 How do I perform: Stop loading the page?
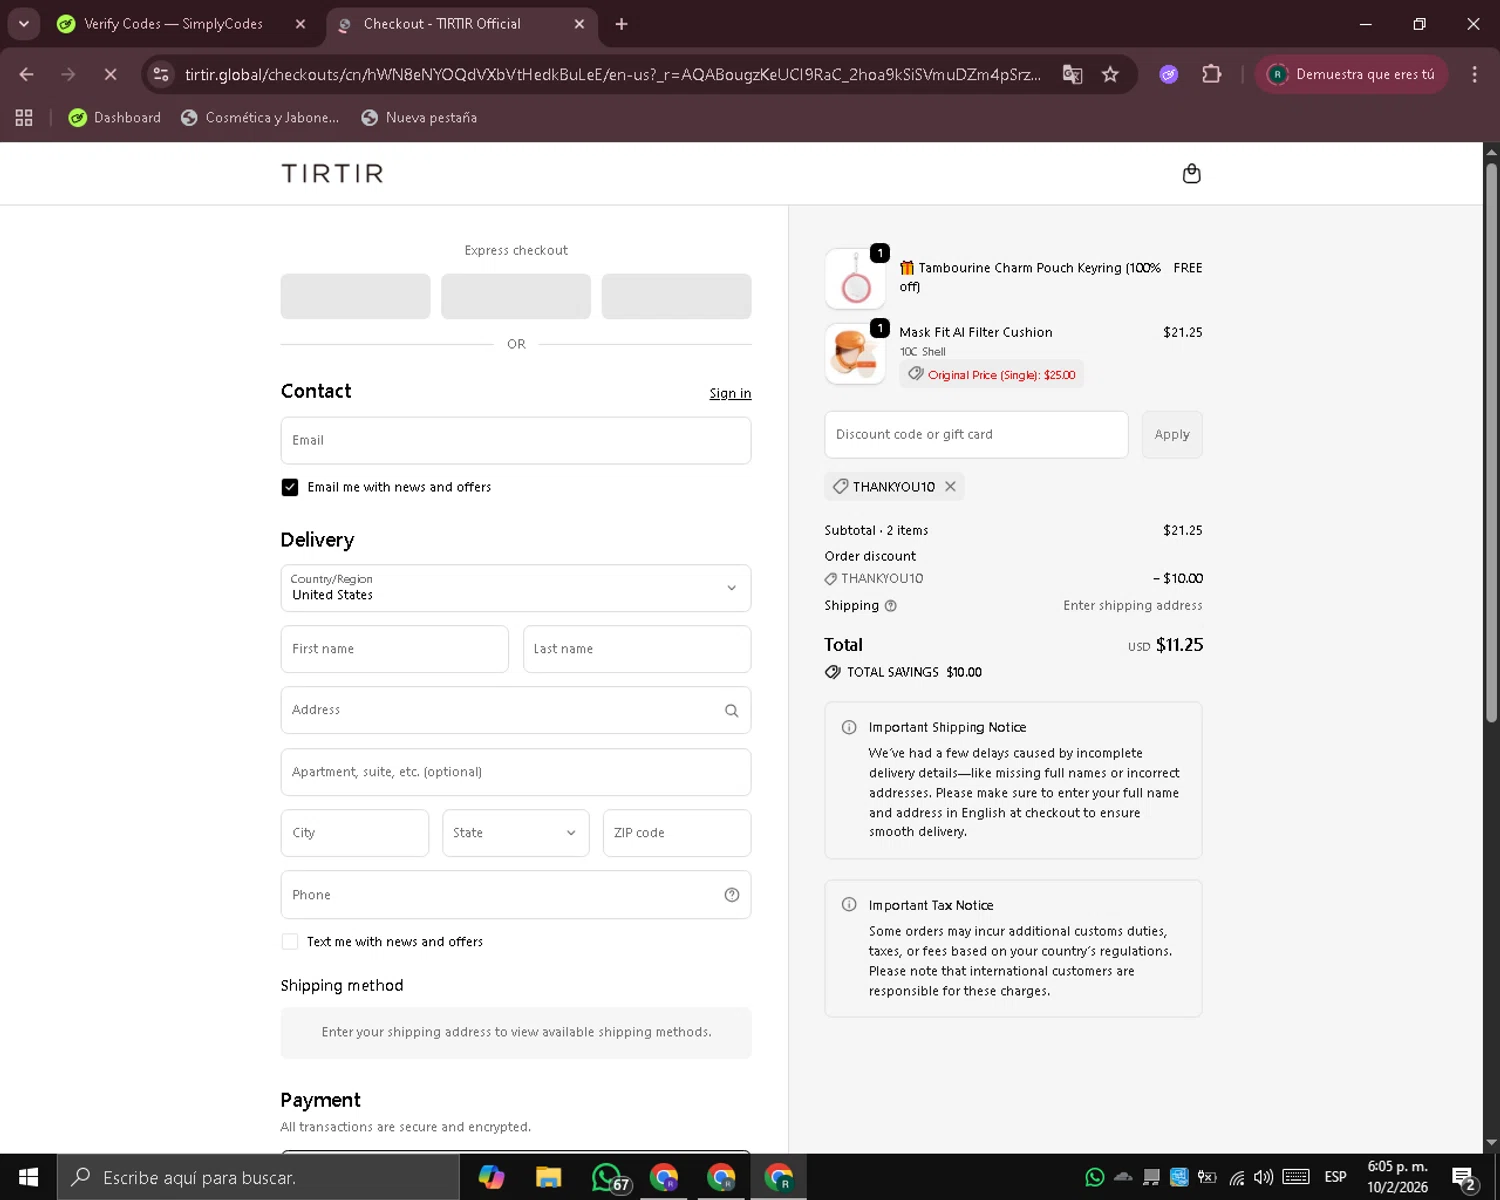pos(110,74)
